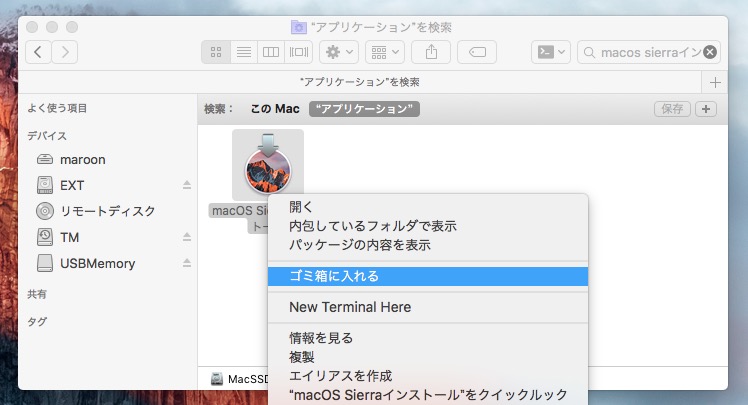Choose ゴミ箱に入れる from context menu

334,275
